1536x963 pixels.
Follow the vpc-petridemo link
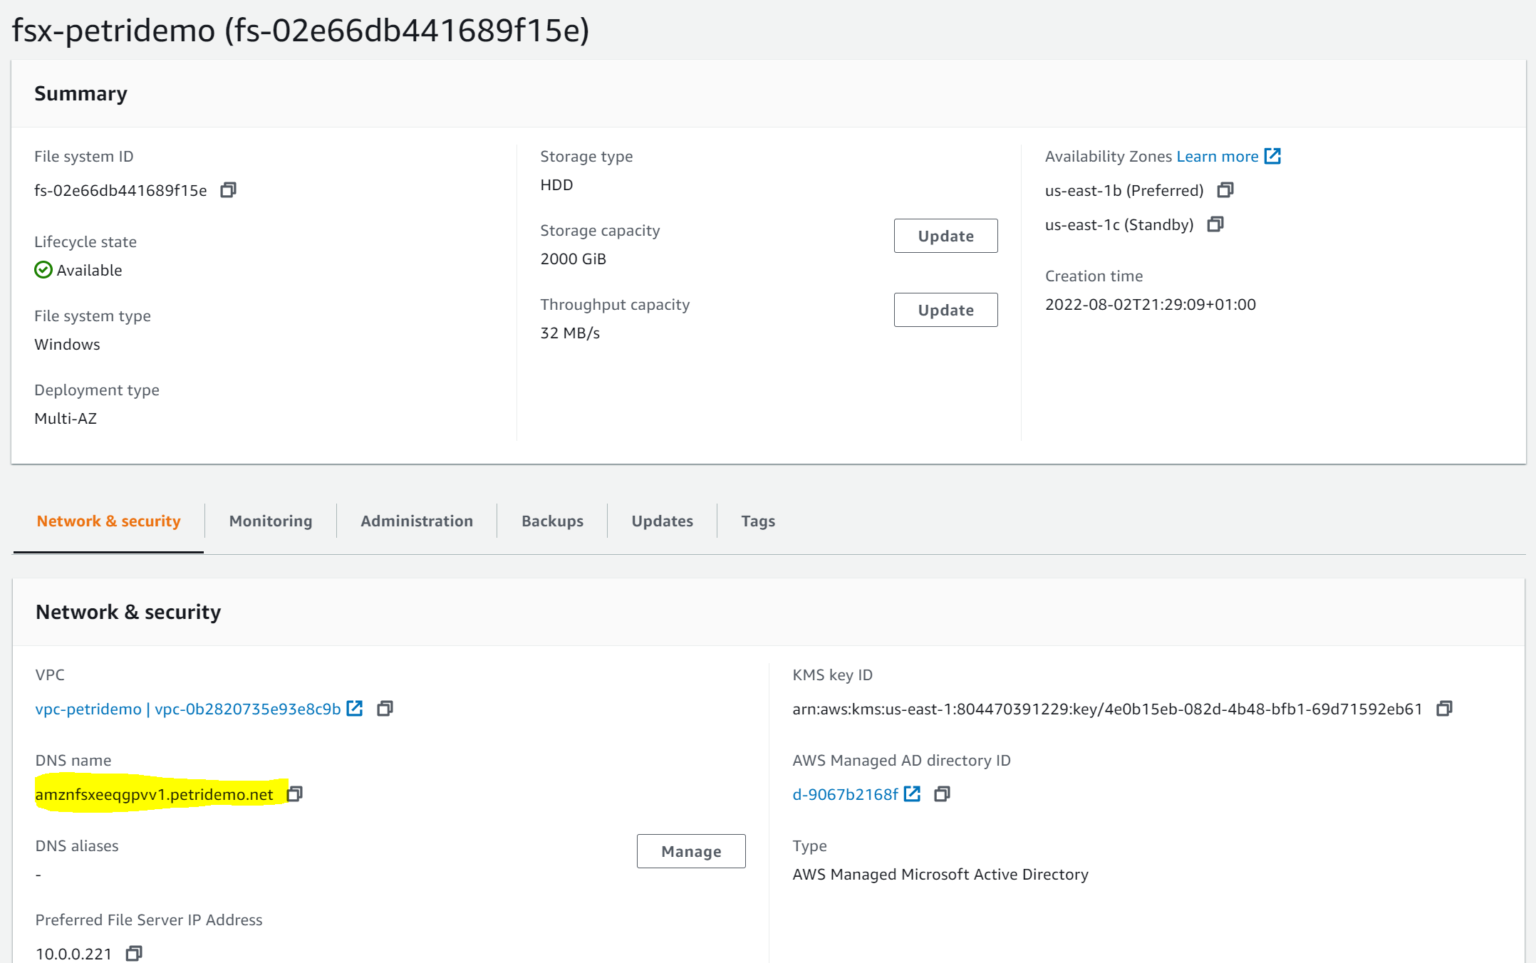click(90, 708)
